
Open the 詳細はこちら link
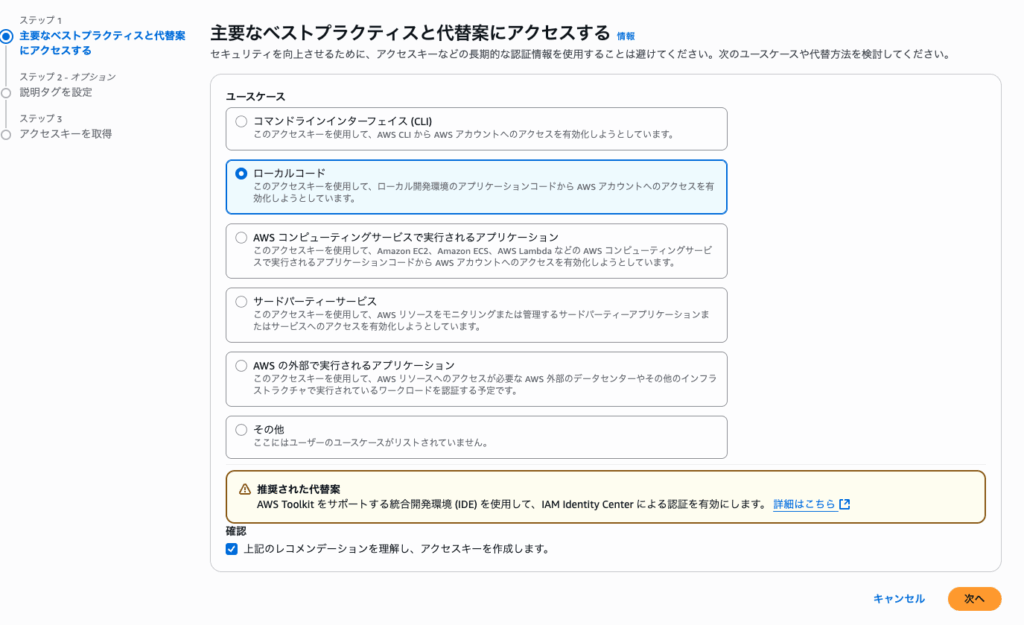804,504
